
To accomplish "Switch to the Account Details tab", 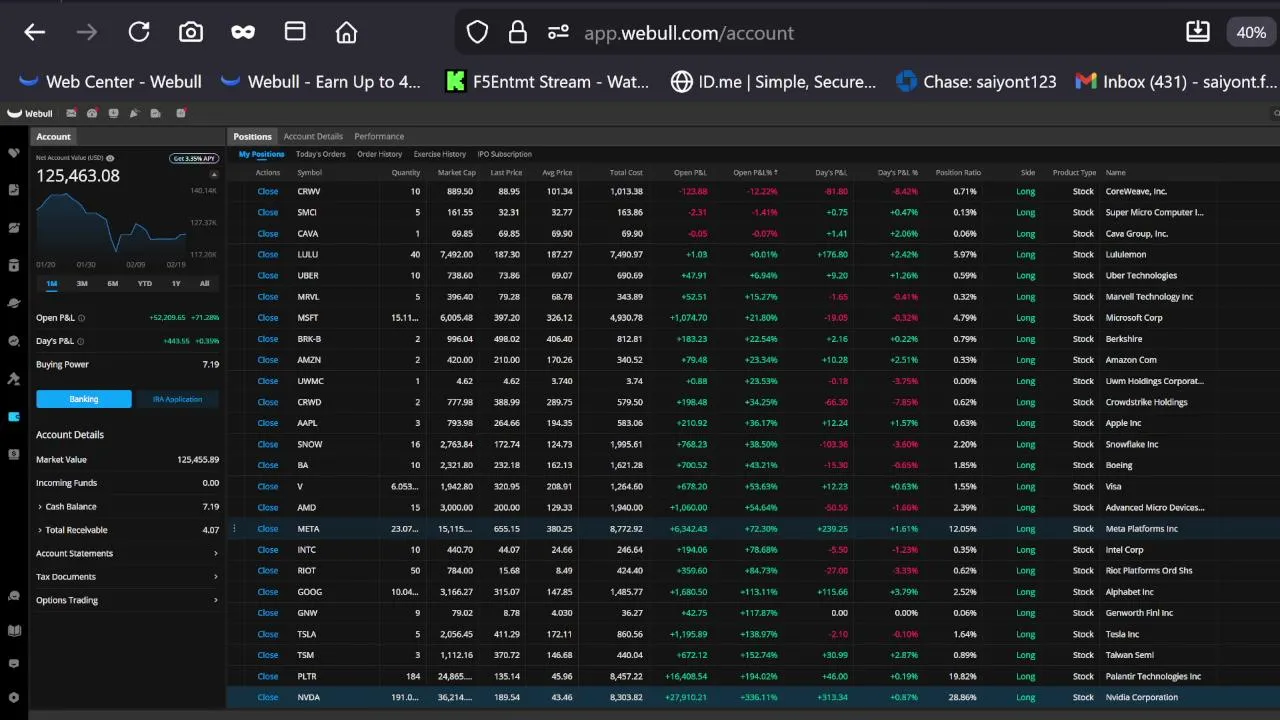I will tap(313, 136).
